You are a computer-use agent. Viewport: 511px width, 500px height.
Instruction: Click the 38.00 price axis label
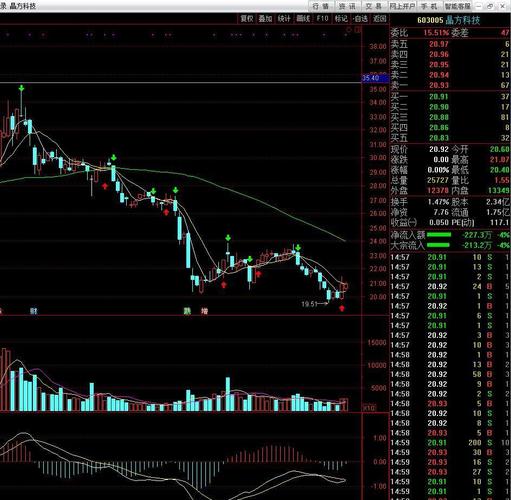378,47
